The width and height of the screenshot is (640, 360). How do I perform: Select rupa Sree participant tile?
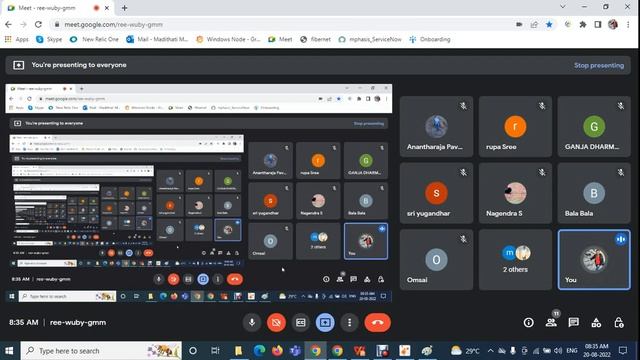tap(515, 127)
